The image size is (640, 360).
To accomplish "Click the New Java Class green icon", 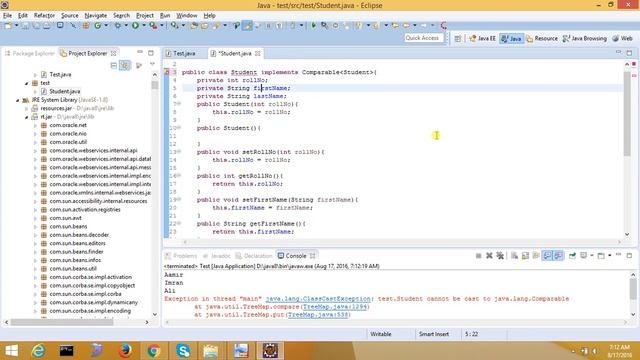I will (98, 25).
